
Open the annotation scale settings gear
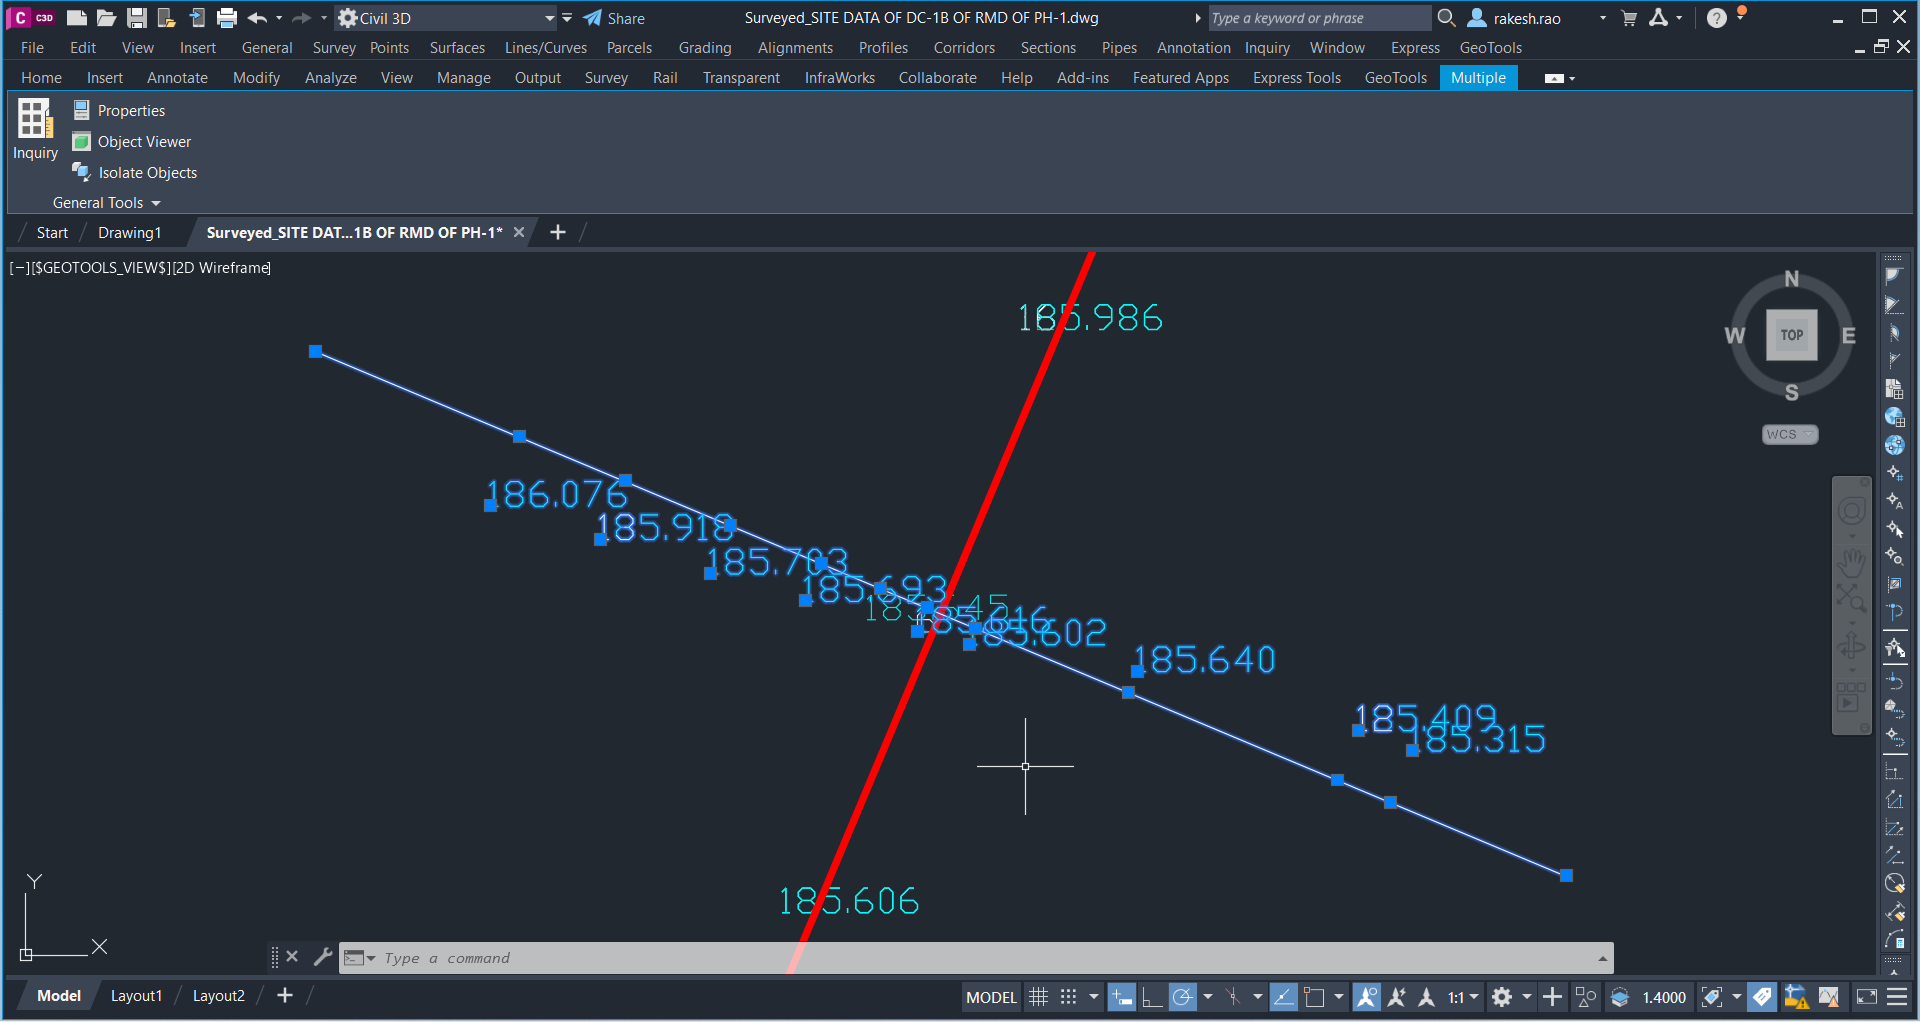(1503, 996)
